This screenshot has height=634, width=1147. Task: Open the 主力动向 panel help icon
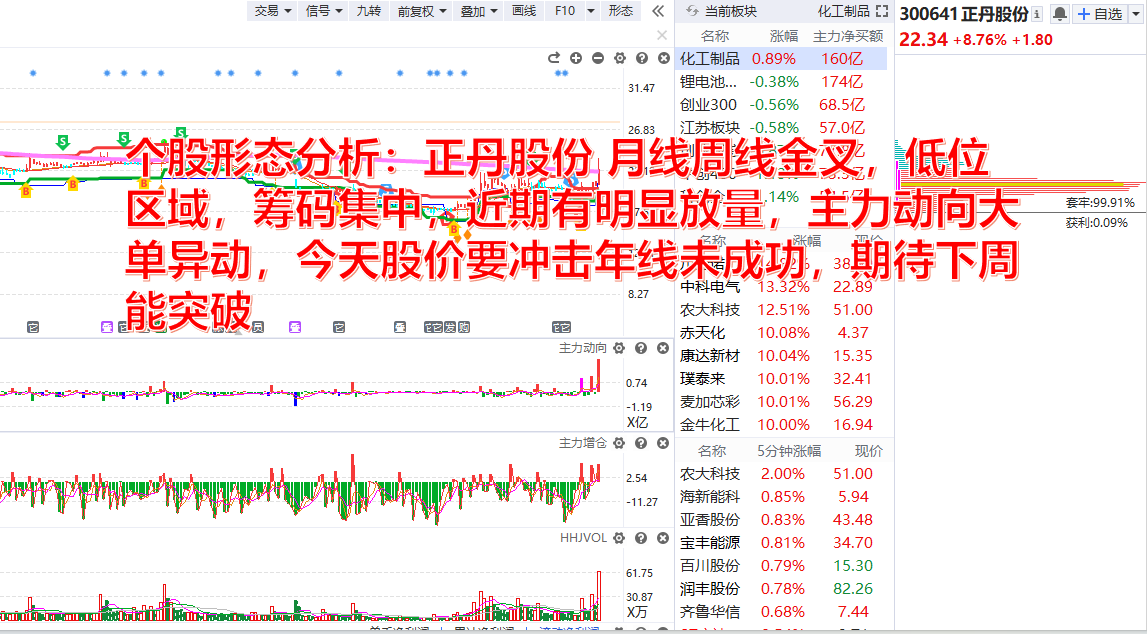pyautogui.click(x=641, y=348)
